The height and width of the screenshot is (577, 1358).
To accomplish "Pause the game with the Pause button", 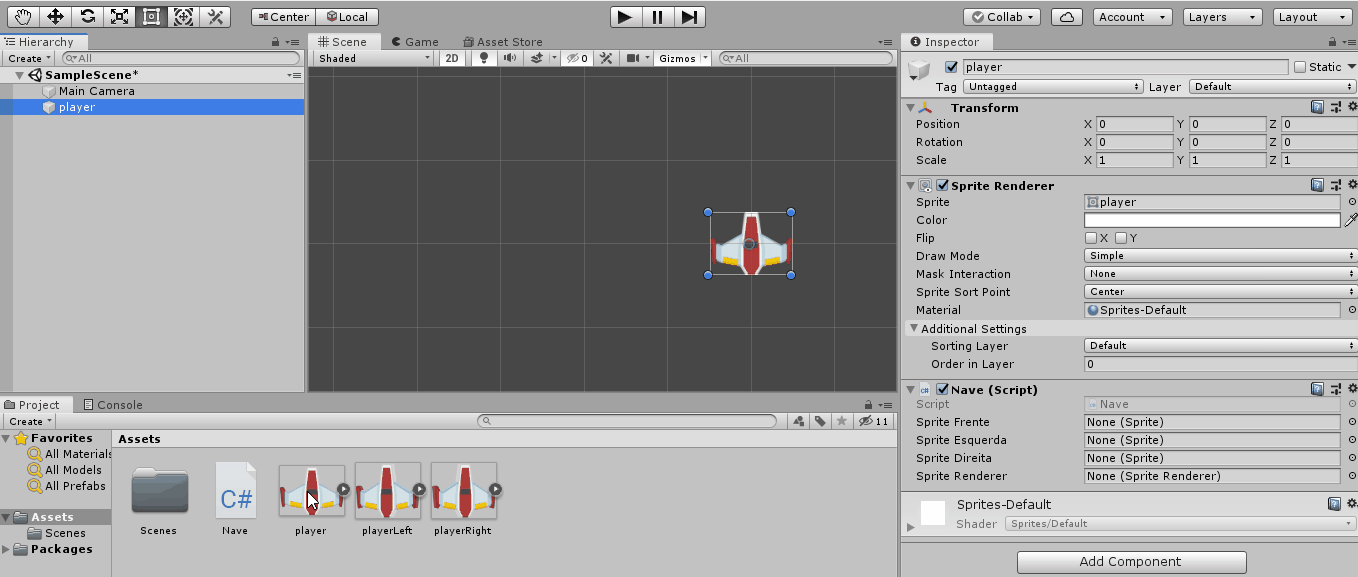I will [x=657, y=16].
